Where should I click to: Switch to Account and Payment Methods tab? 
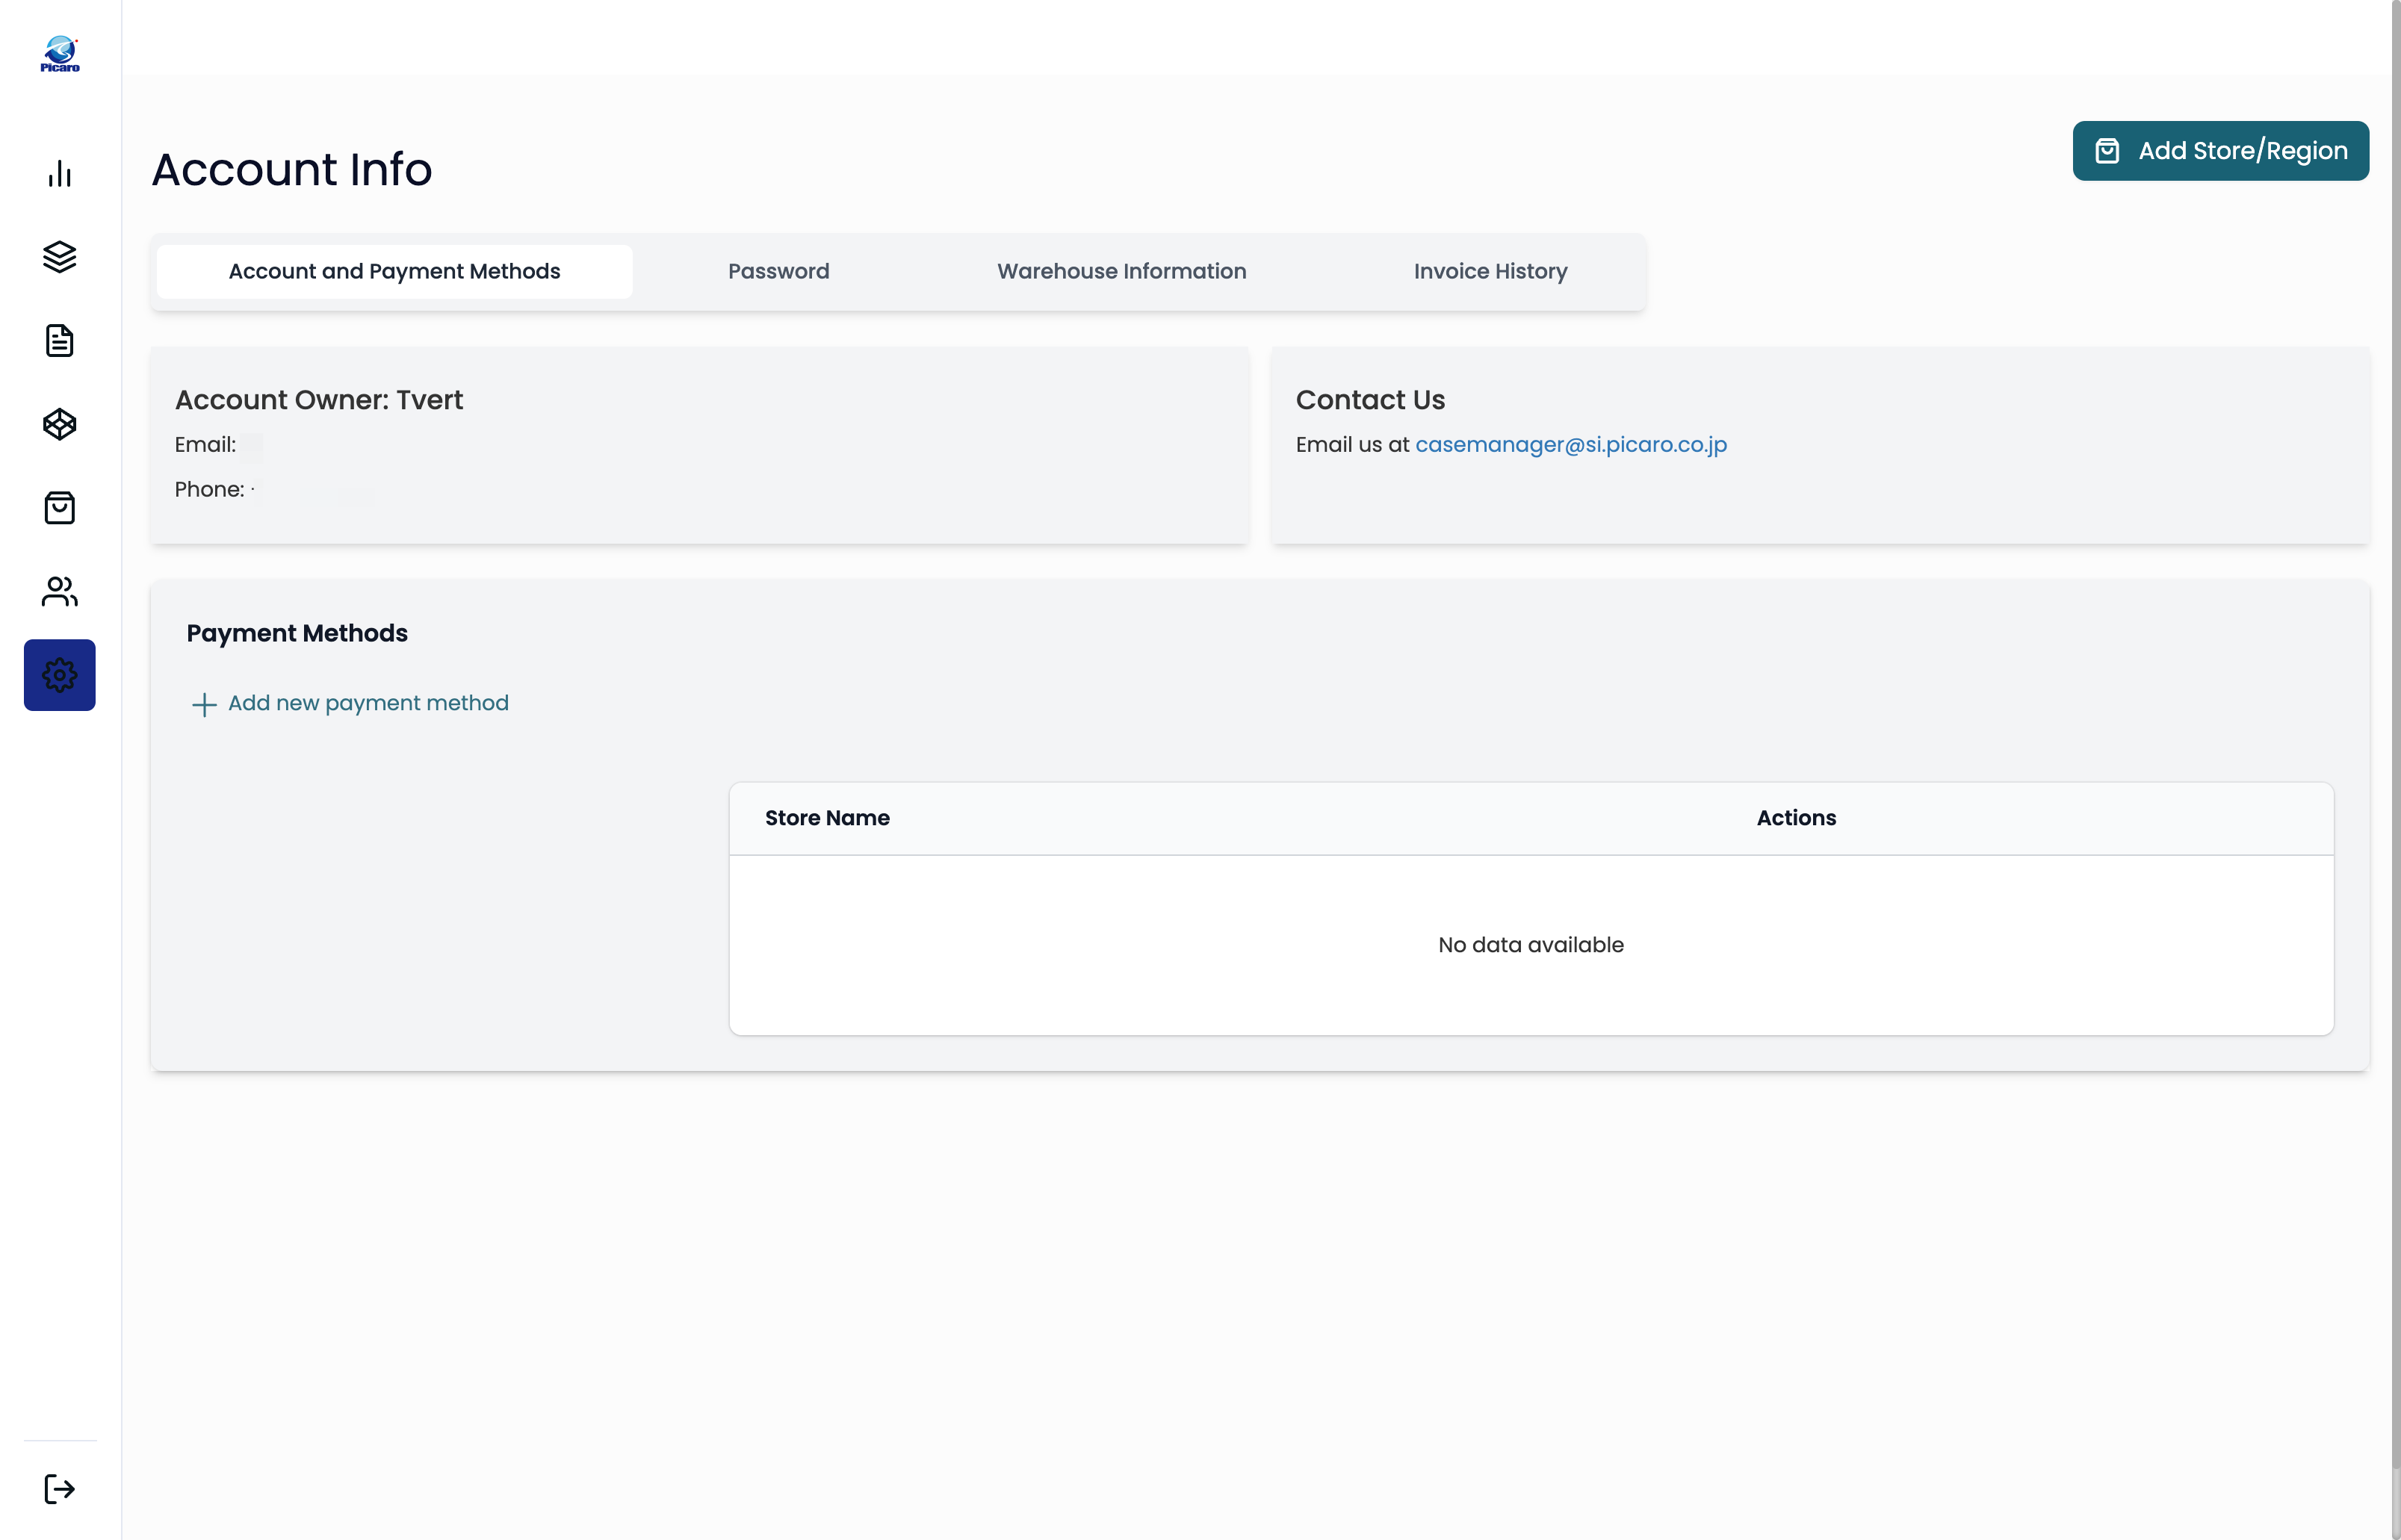[x=394, y=271]
